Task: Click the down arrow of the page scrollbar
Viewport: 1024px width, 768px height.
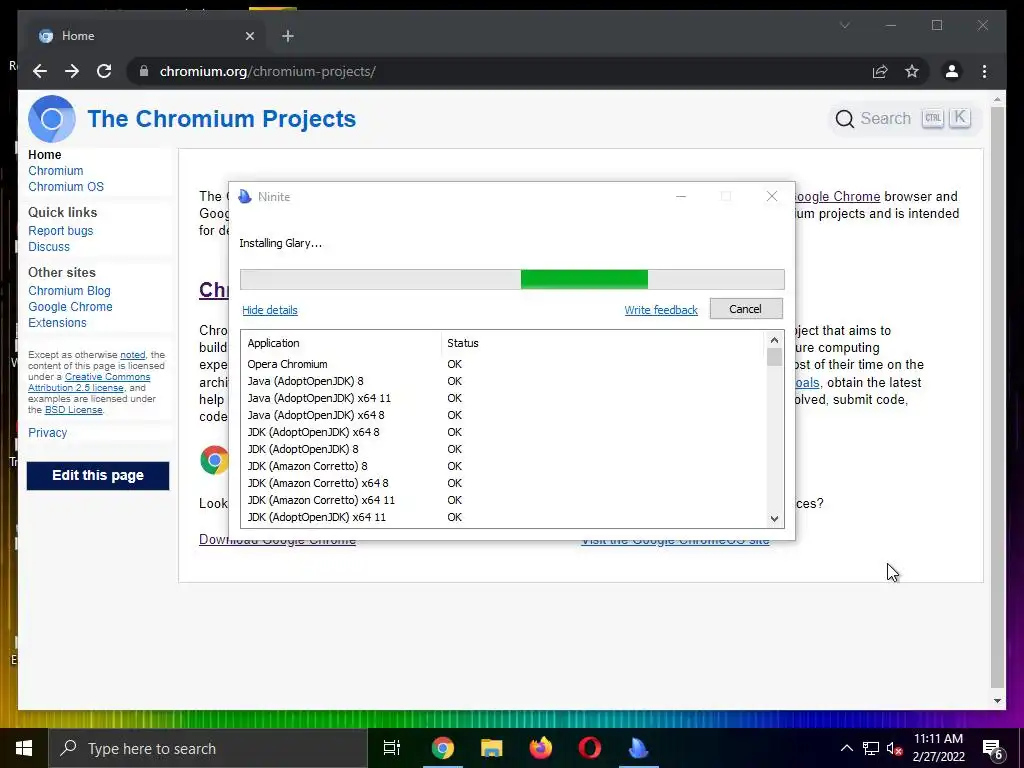Action: [997, 701]
